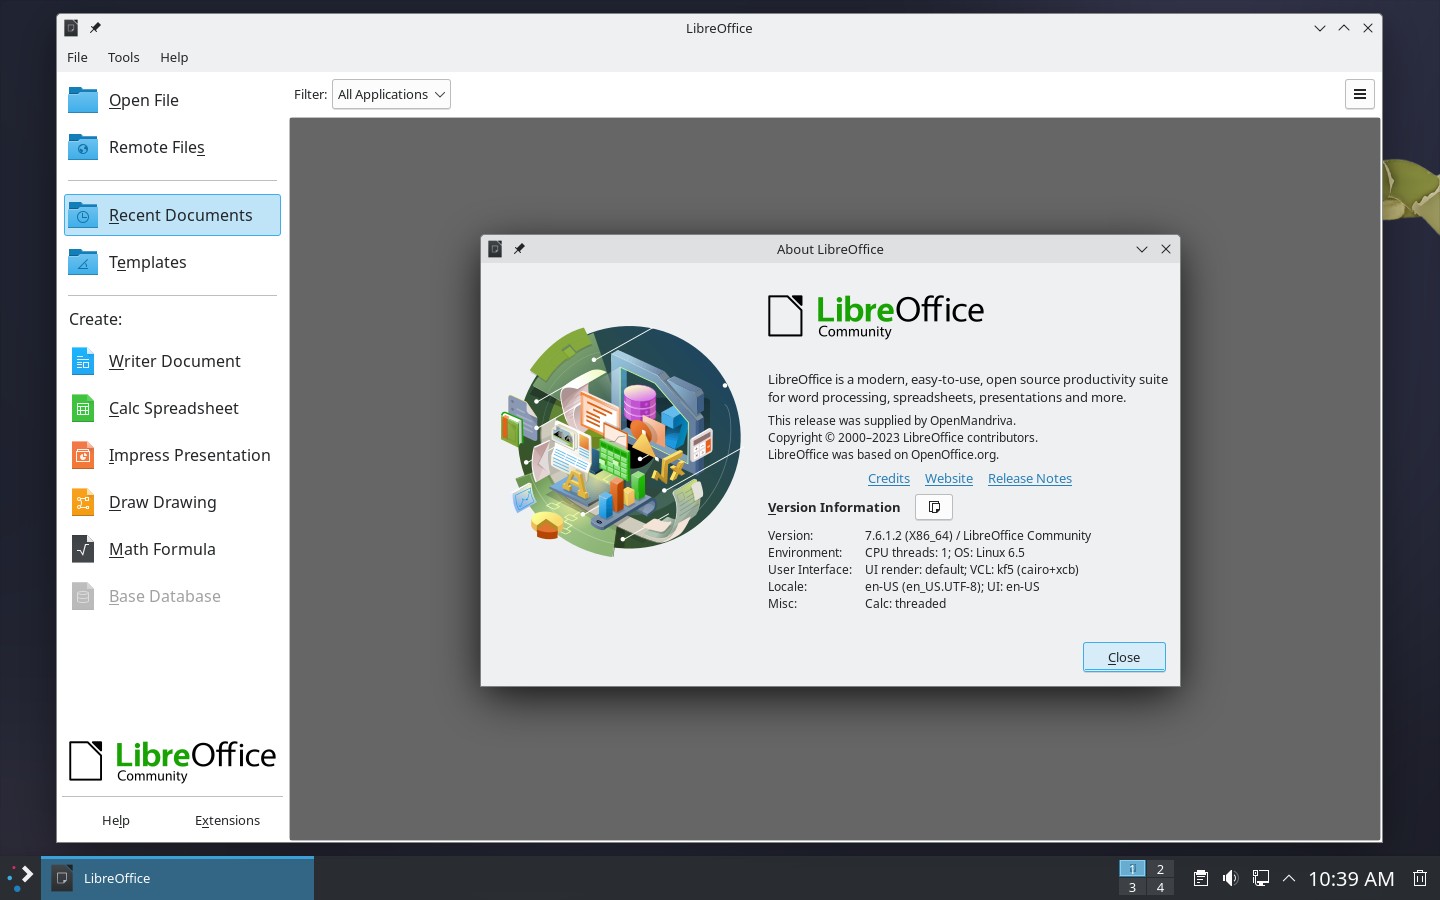Click the Close button in About dialog
The height and width of the screenshot is (900, 1440).
pos(1124,657)
